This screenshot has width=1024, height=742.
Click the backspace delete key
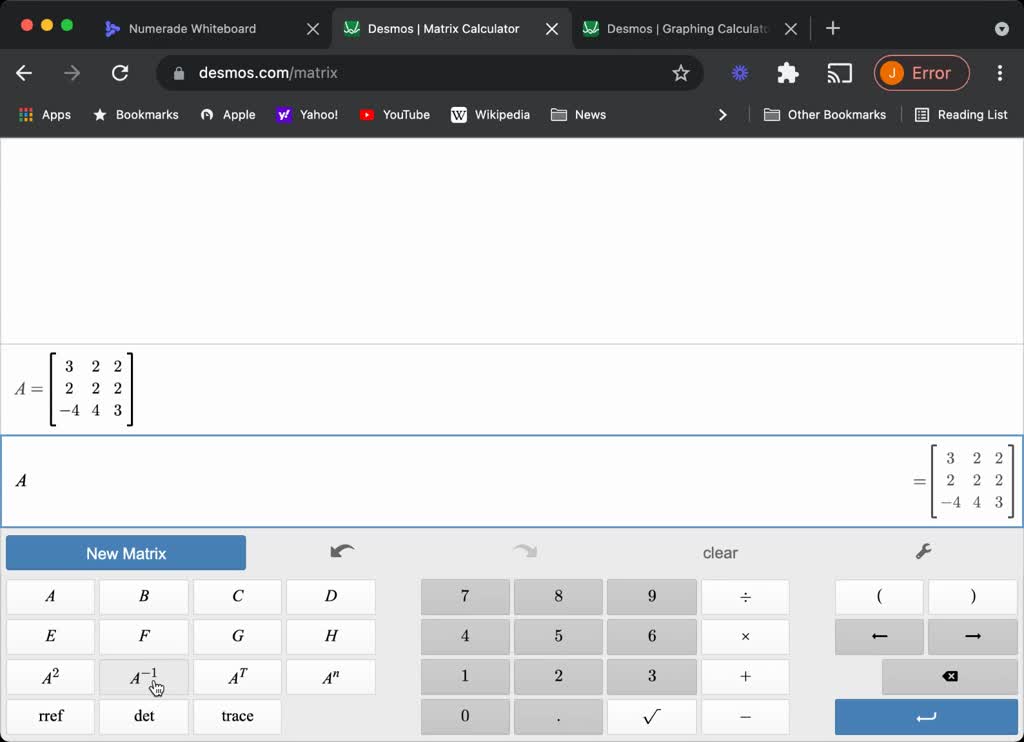948,677
